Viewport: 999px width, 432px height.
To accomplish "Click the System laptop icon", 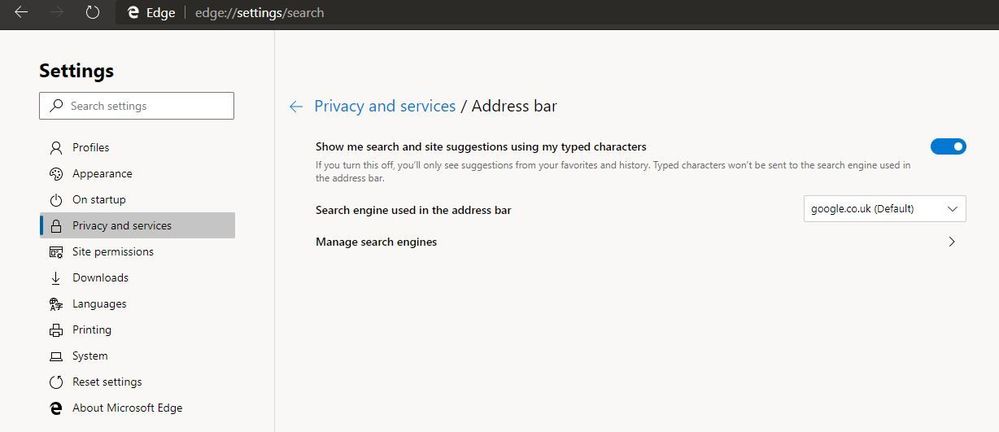I will 56,357.
